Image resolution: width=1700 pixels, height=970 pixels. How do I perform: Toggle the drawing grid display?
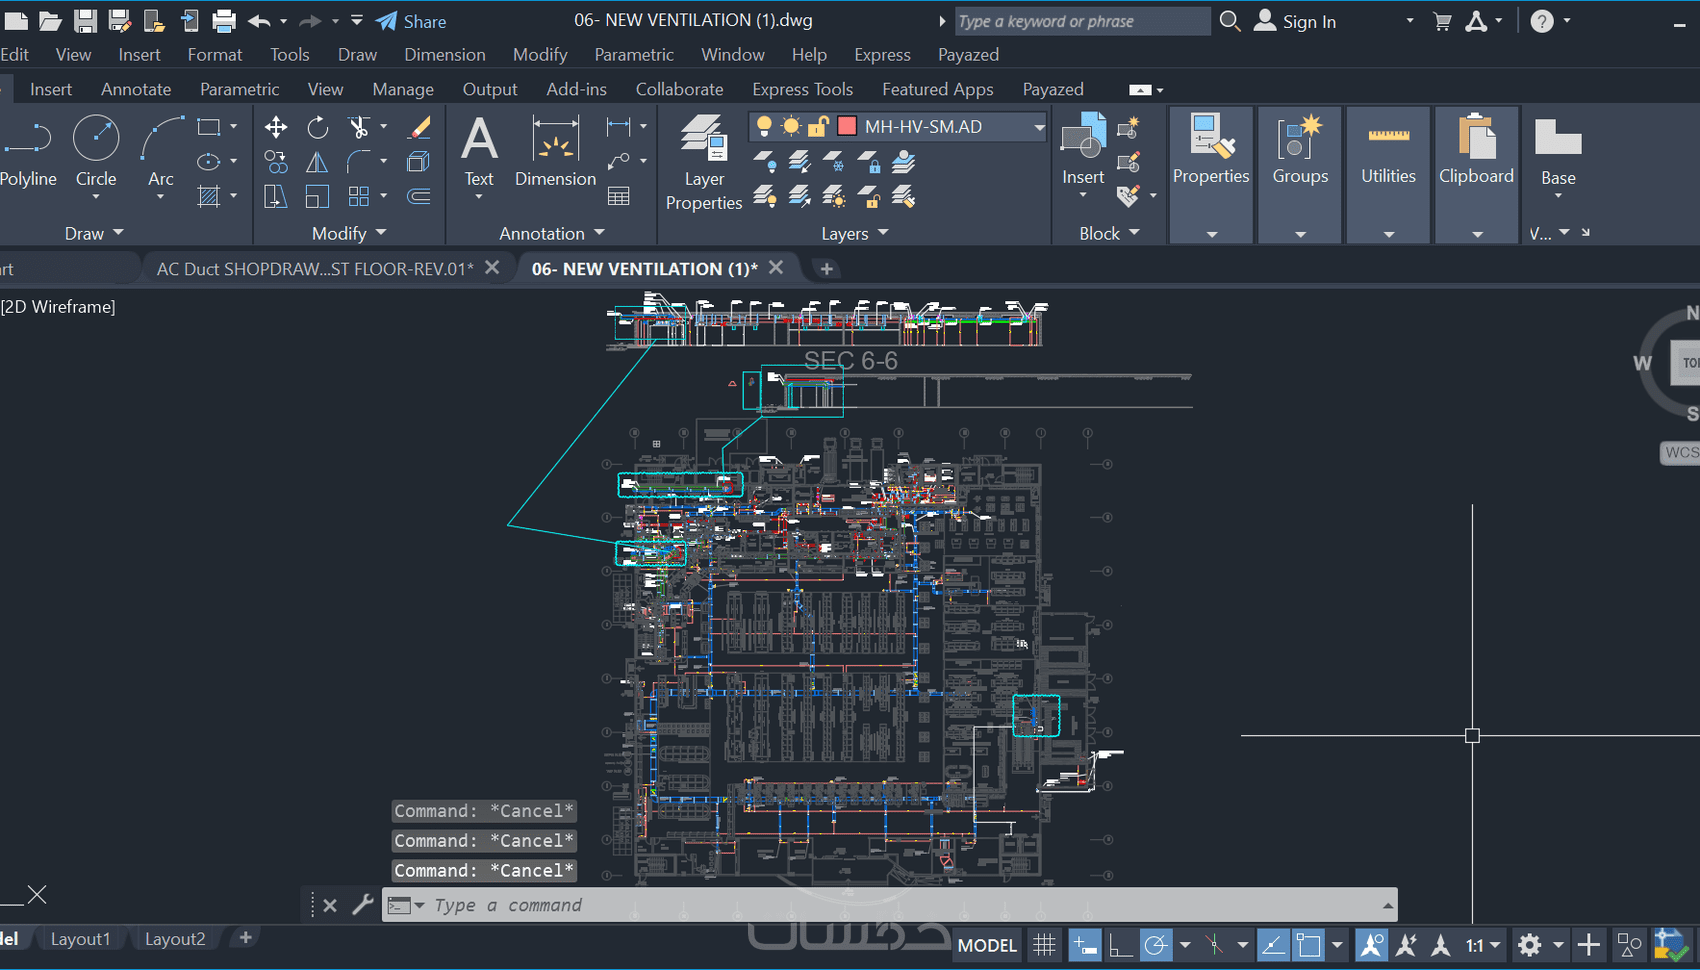1044,945
